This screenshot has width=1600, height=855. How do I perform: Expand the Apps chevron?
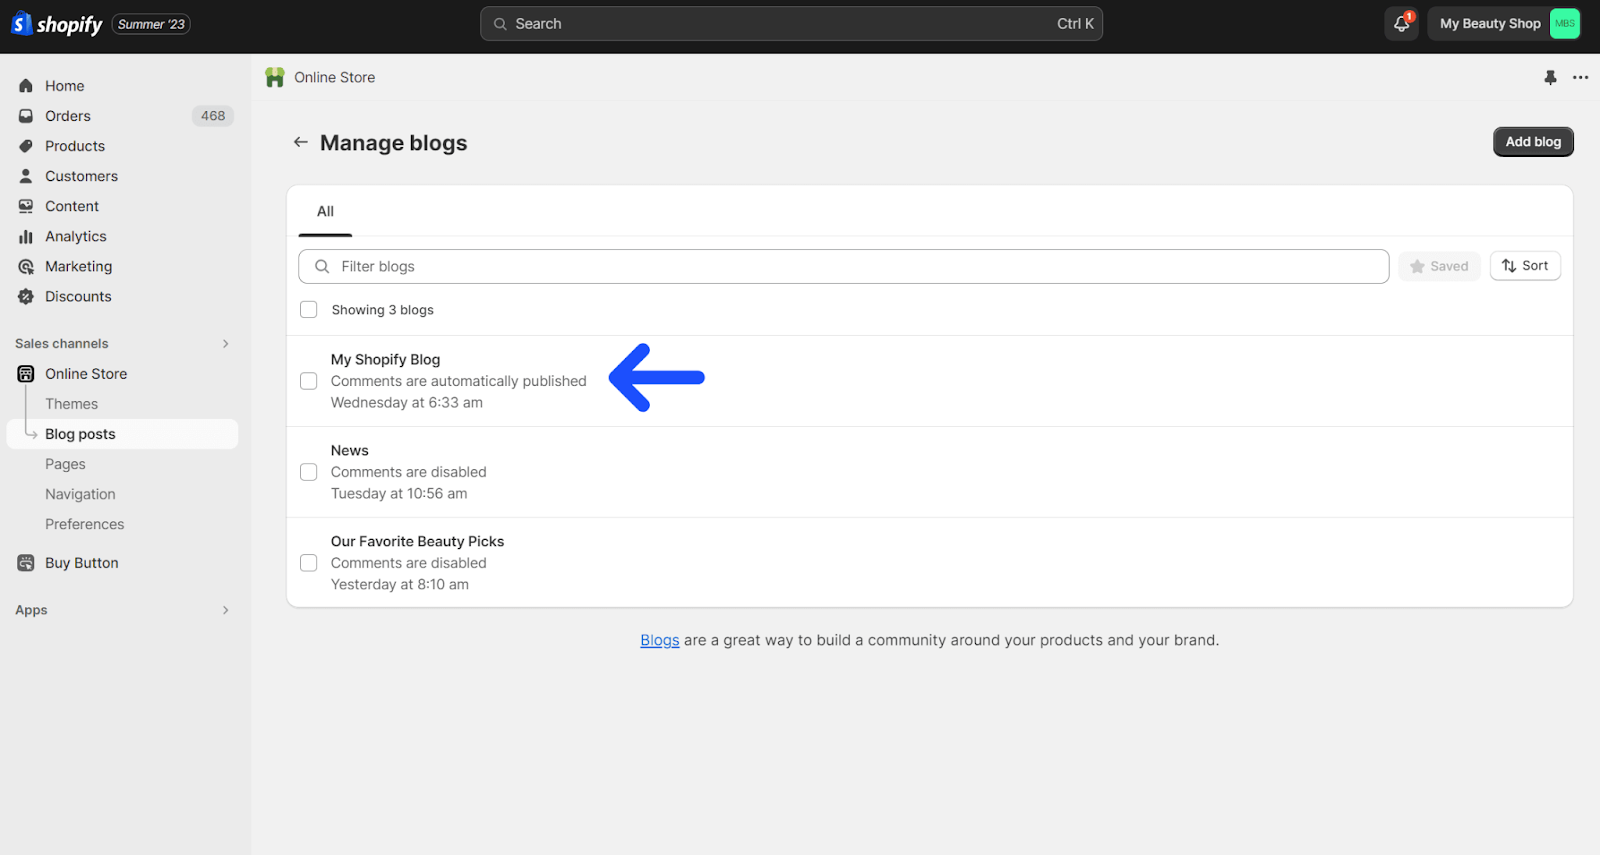coord(226,610)
